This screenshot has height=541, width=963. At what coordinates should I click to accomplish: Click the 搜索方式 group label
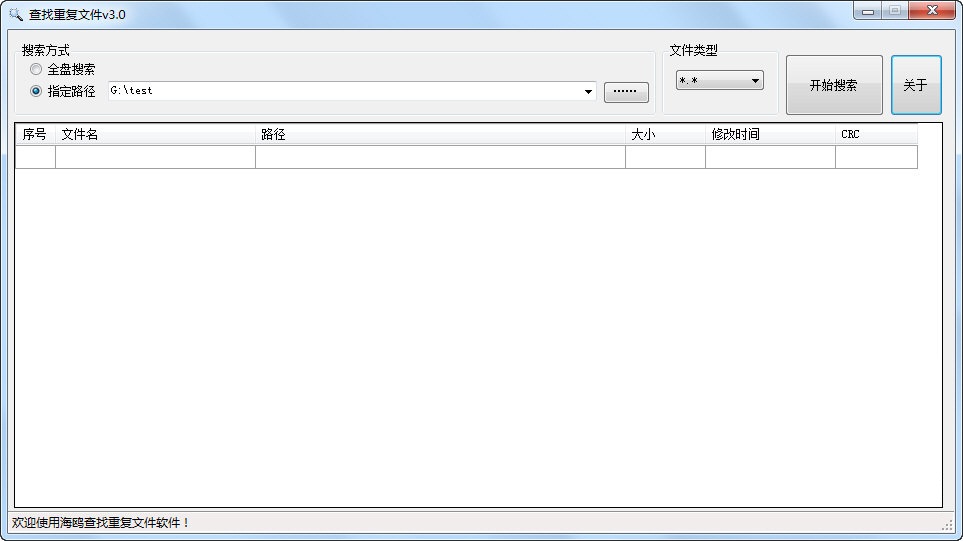tap(45, 50)
